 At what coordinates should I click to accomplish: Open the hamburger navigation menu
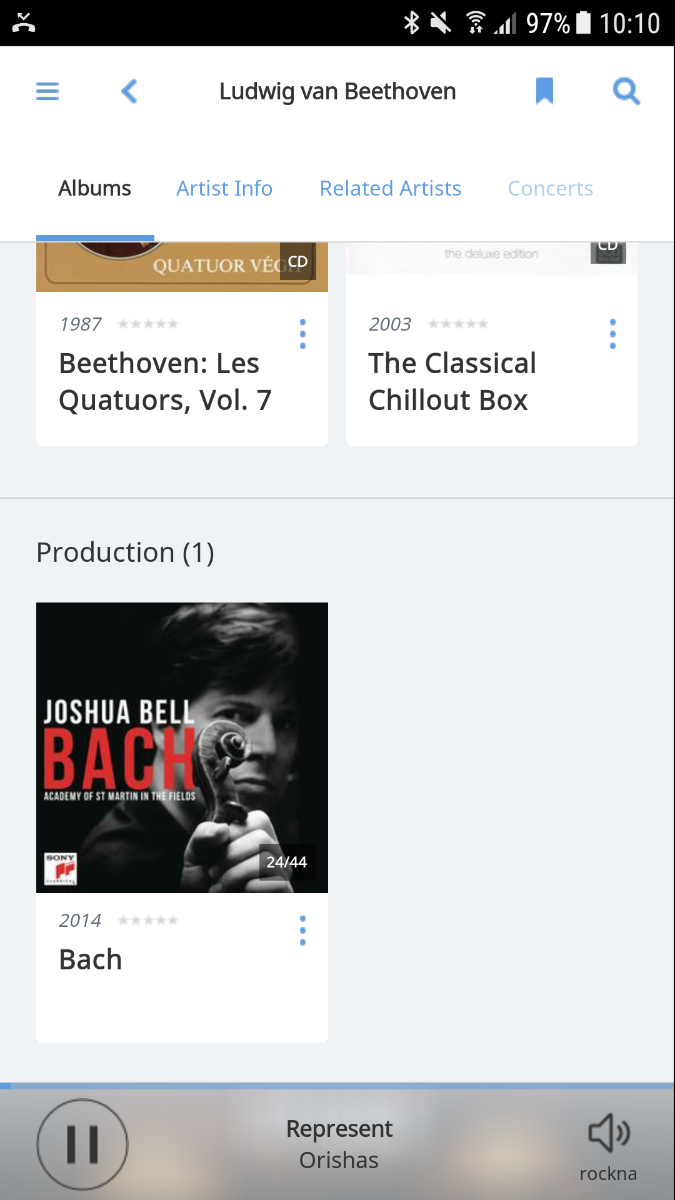(48, 92)
